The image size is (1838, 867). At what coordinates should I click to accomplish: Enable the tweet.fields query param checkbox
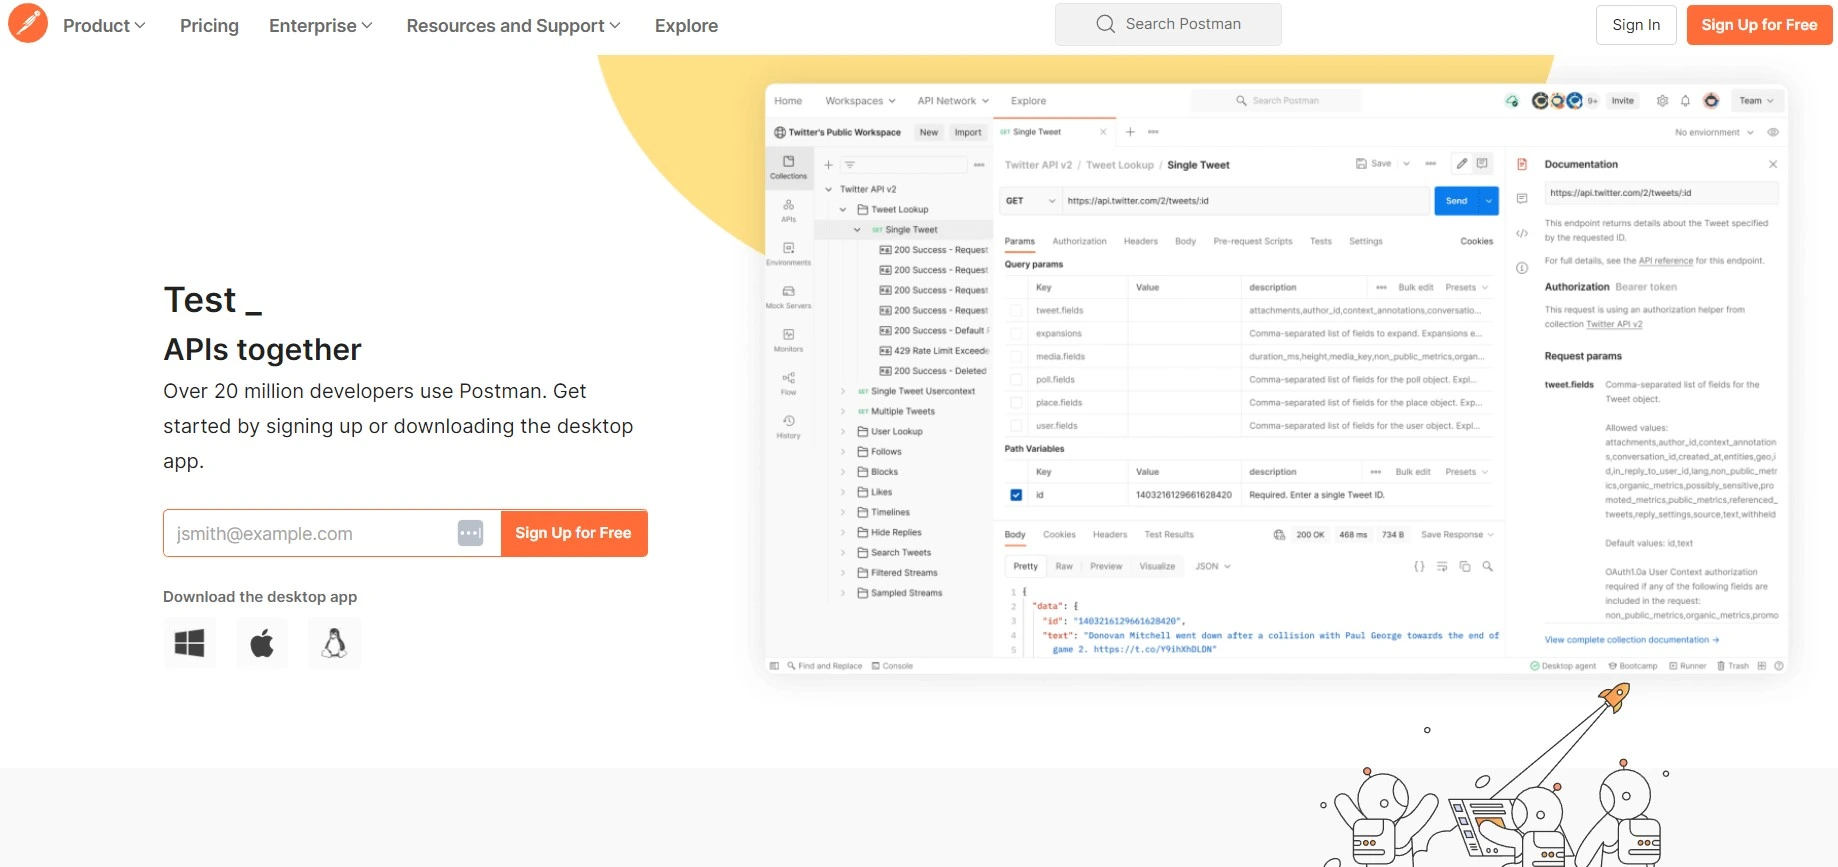tap(1016, 311)
